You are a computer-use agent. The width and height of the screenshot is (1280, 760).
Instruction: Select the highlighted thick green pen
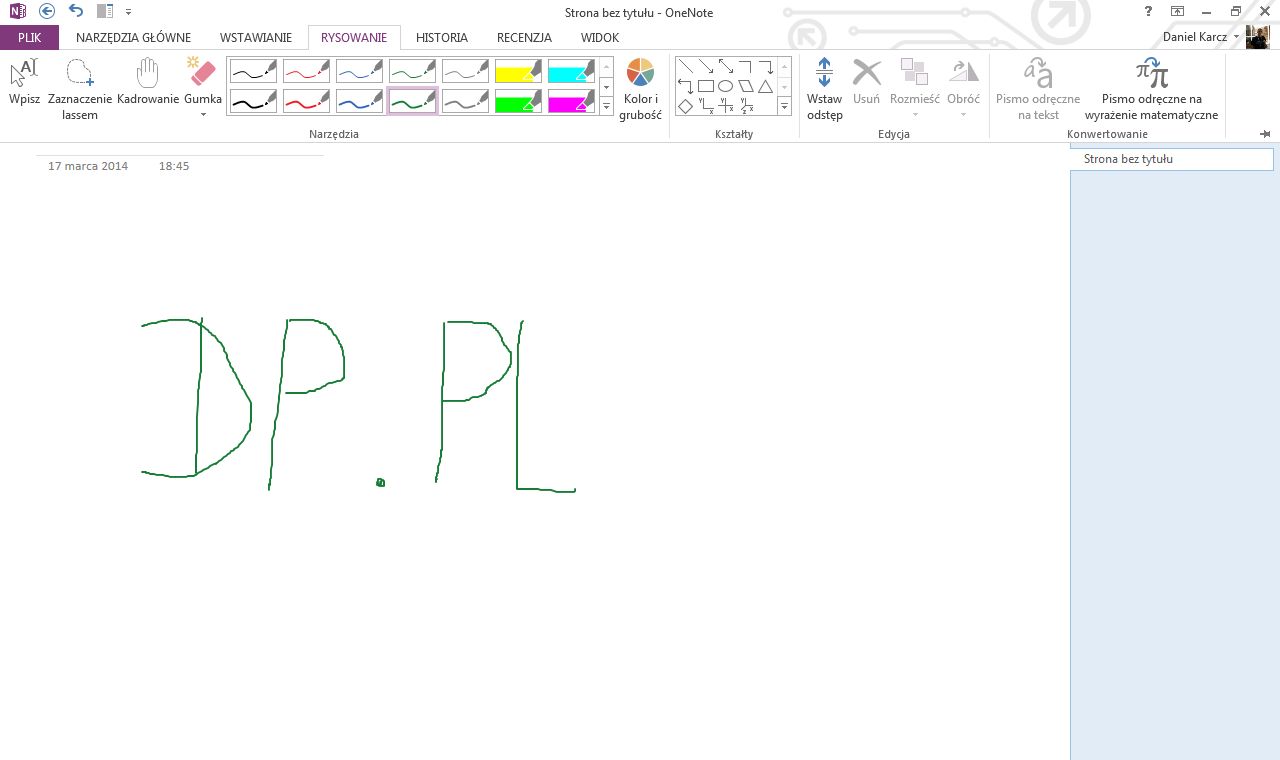click(x=412, y=100)
